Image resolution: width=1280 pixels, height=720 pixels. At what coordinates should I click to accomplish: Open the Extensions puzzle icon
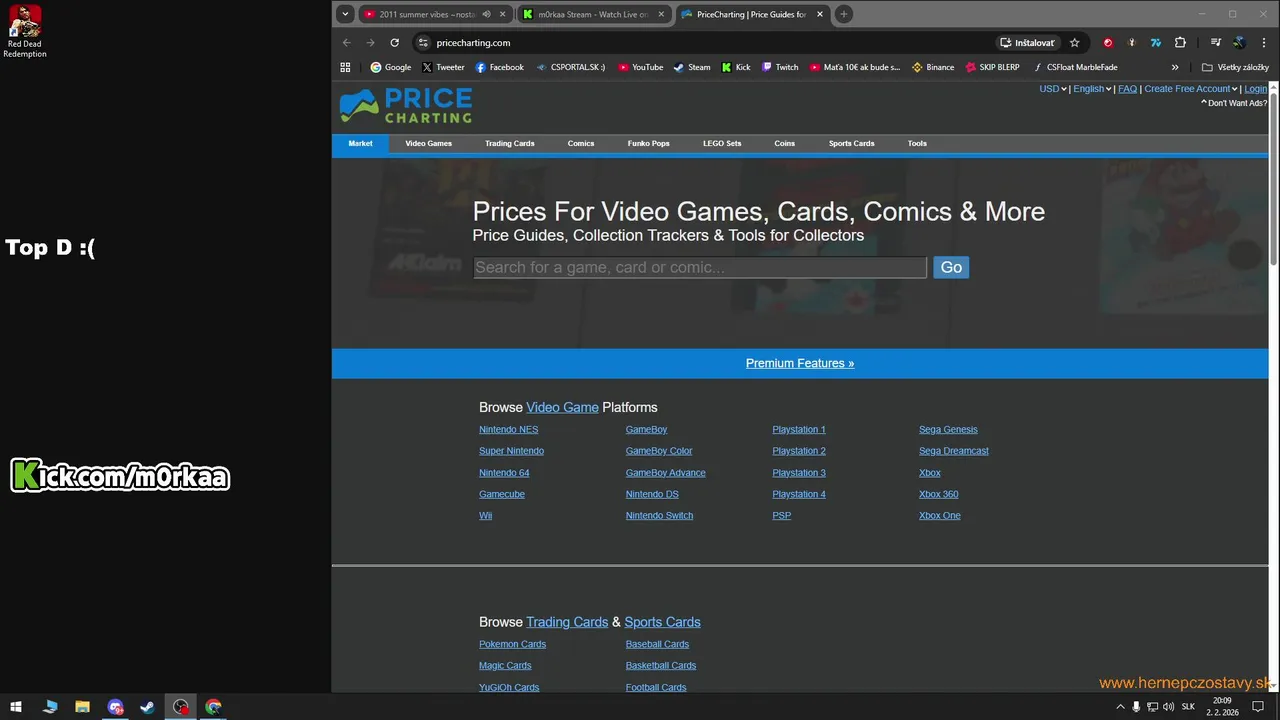pos(1180,43)
